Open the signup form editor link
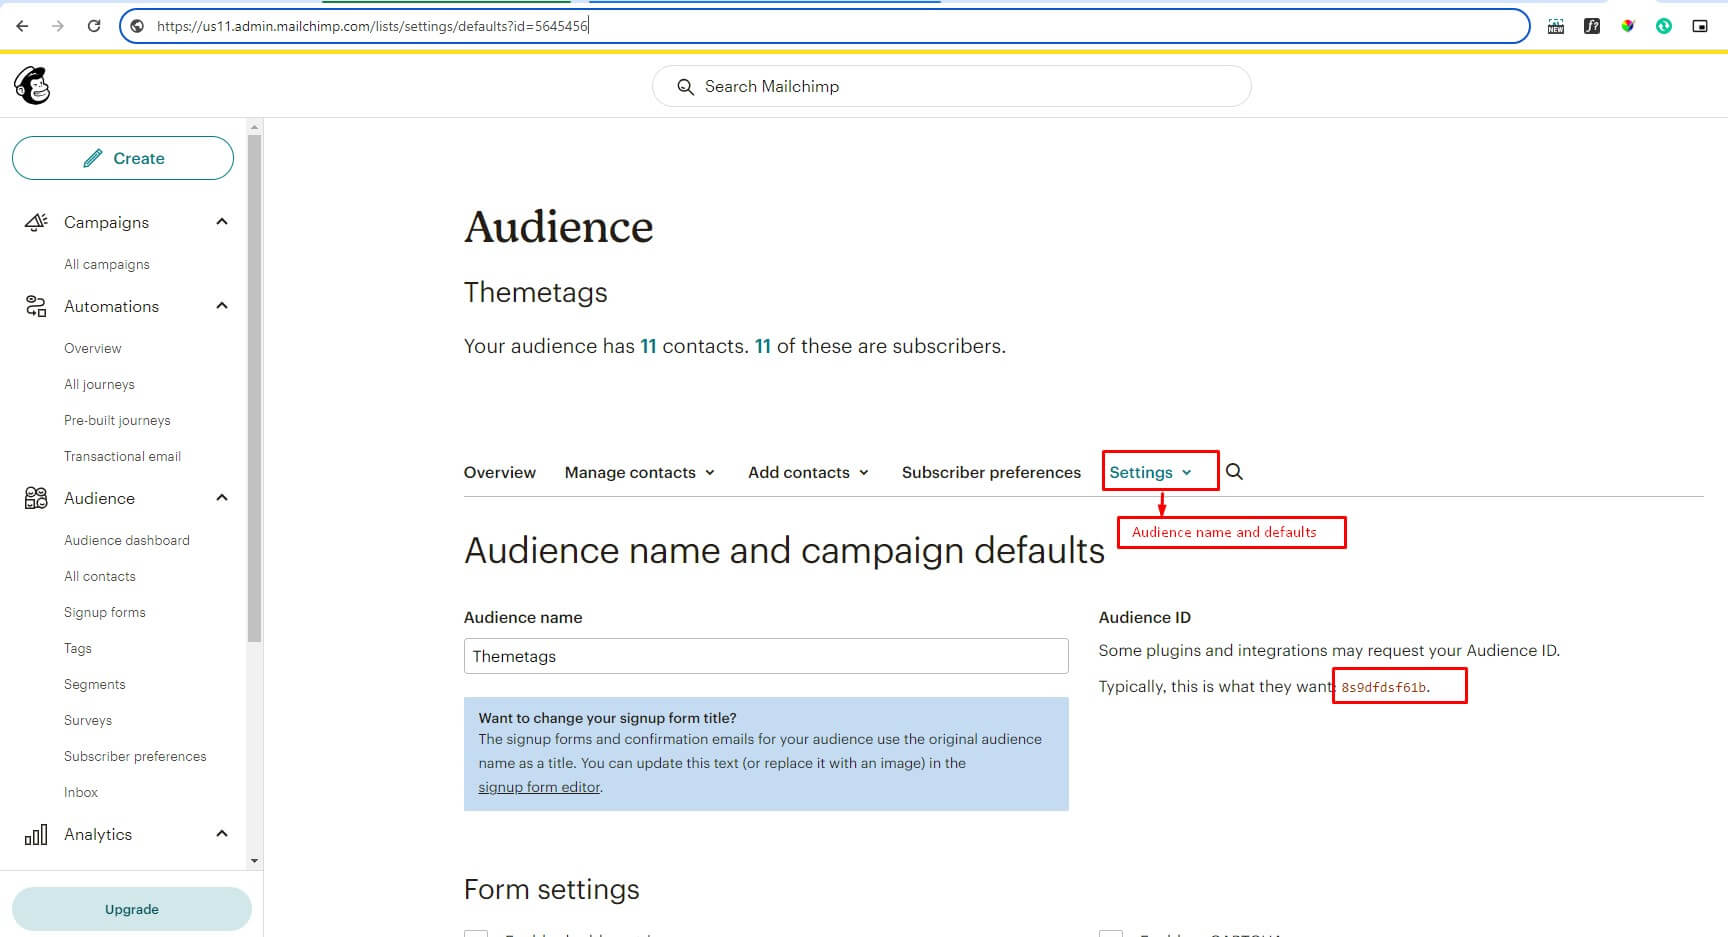 point(538,787)
